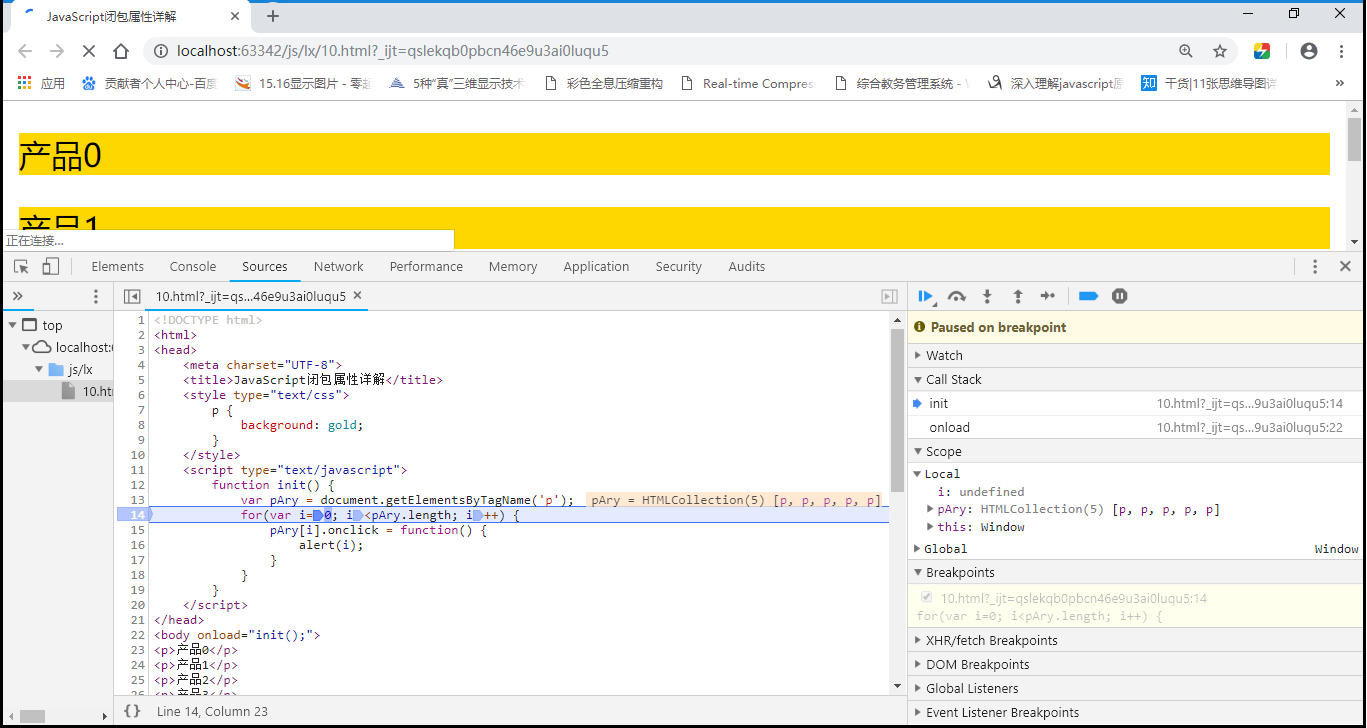Close the 10.html source file tab

(358, 296)
